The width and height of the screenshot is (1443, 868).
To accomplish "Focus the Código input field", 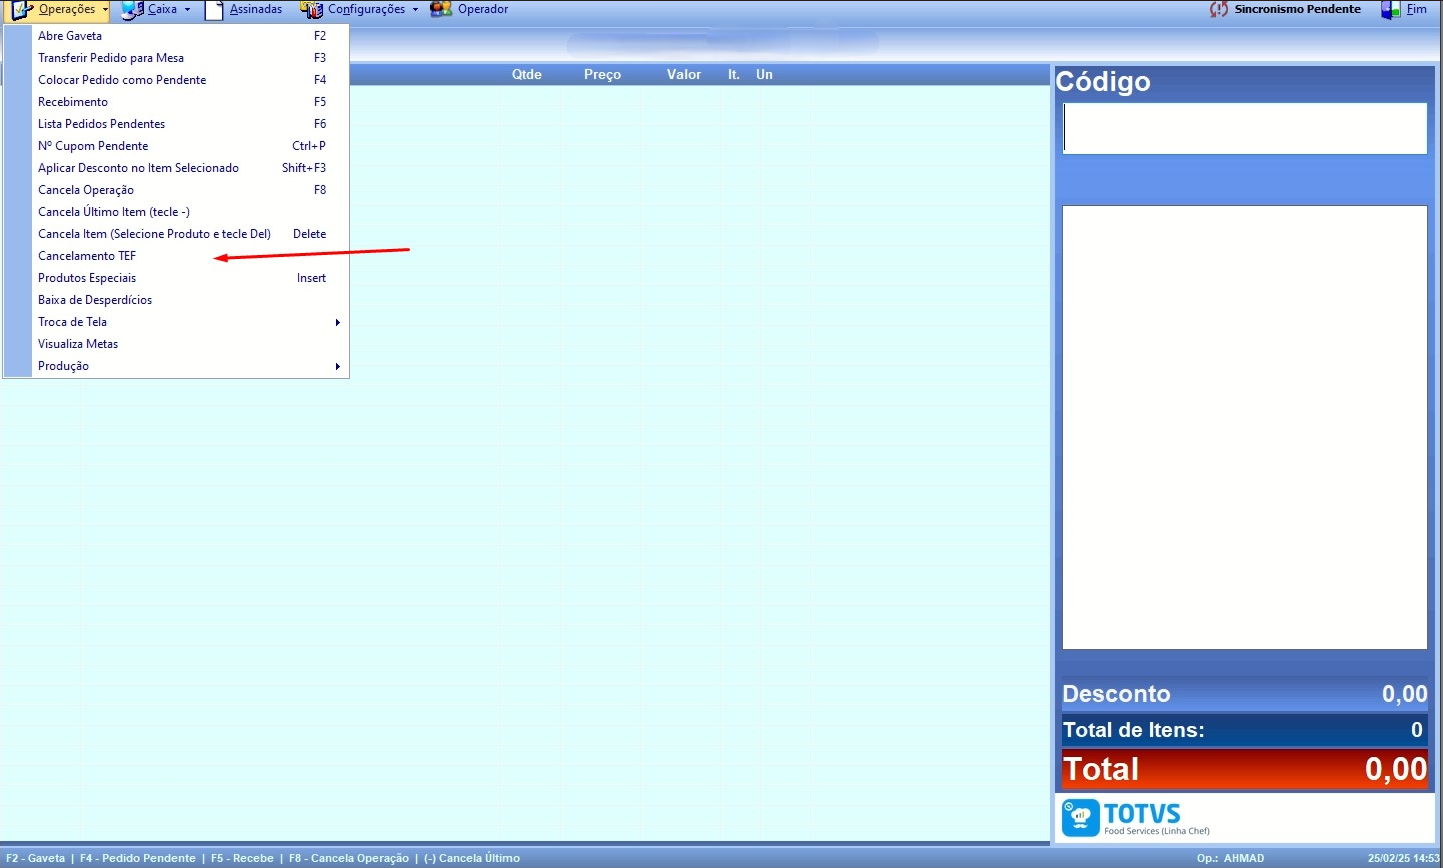I will click(x=1245, y=128).
